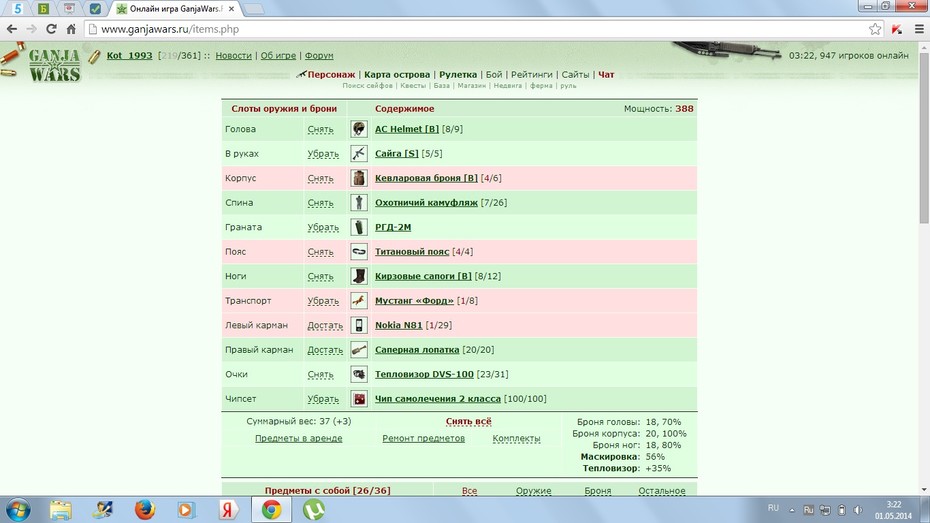The height and width of the screenshot is (523, 930).
Task: Click the Nokia N81 phone icon
Action: tap(359, 325)
